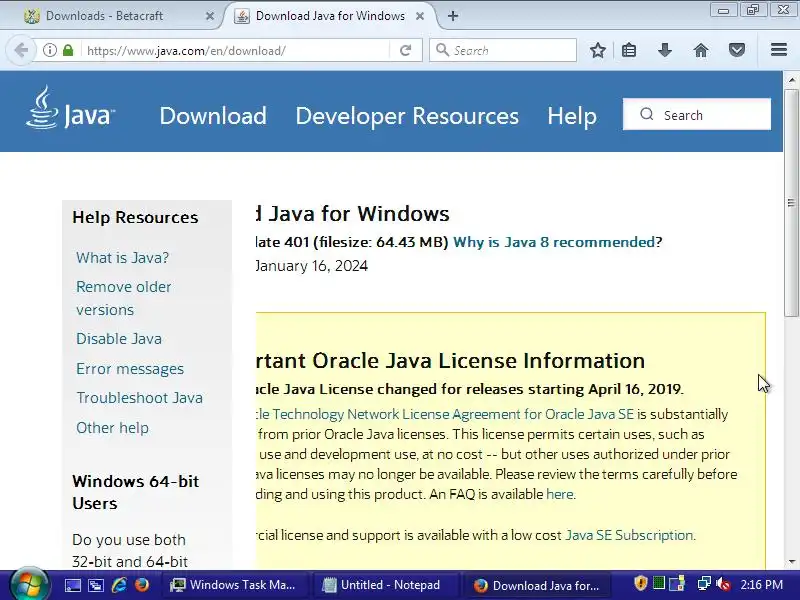Screen dimensions: 800x600
Task: Go to the home page icon
Action: coord(701,50)
